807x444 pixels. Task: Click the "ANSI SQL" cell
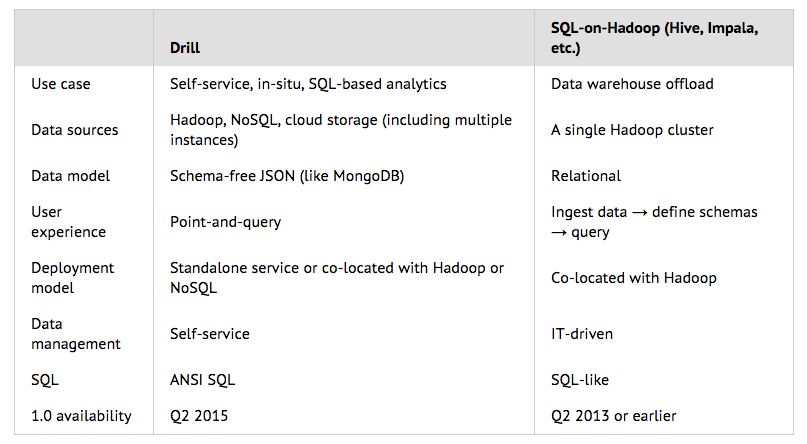[x=203, y=380]
